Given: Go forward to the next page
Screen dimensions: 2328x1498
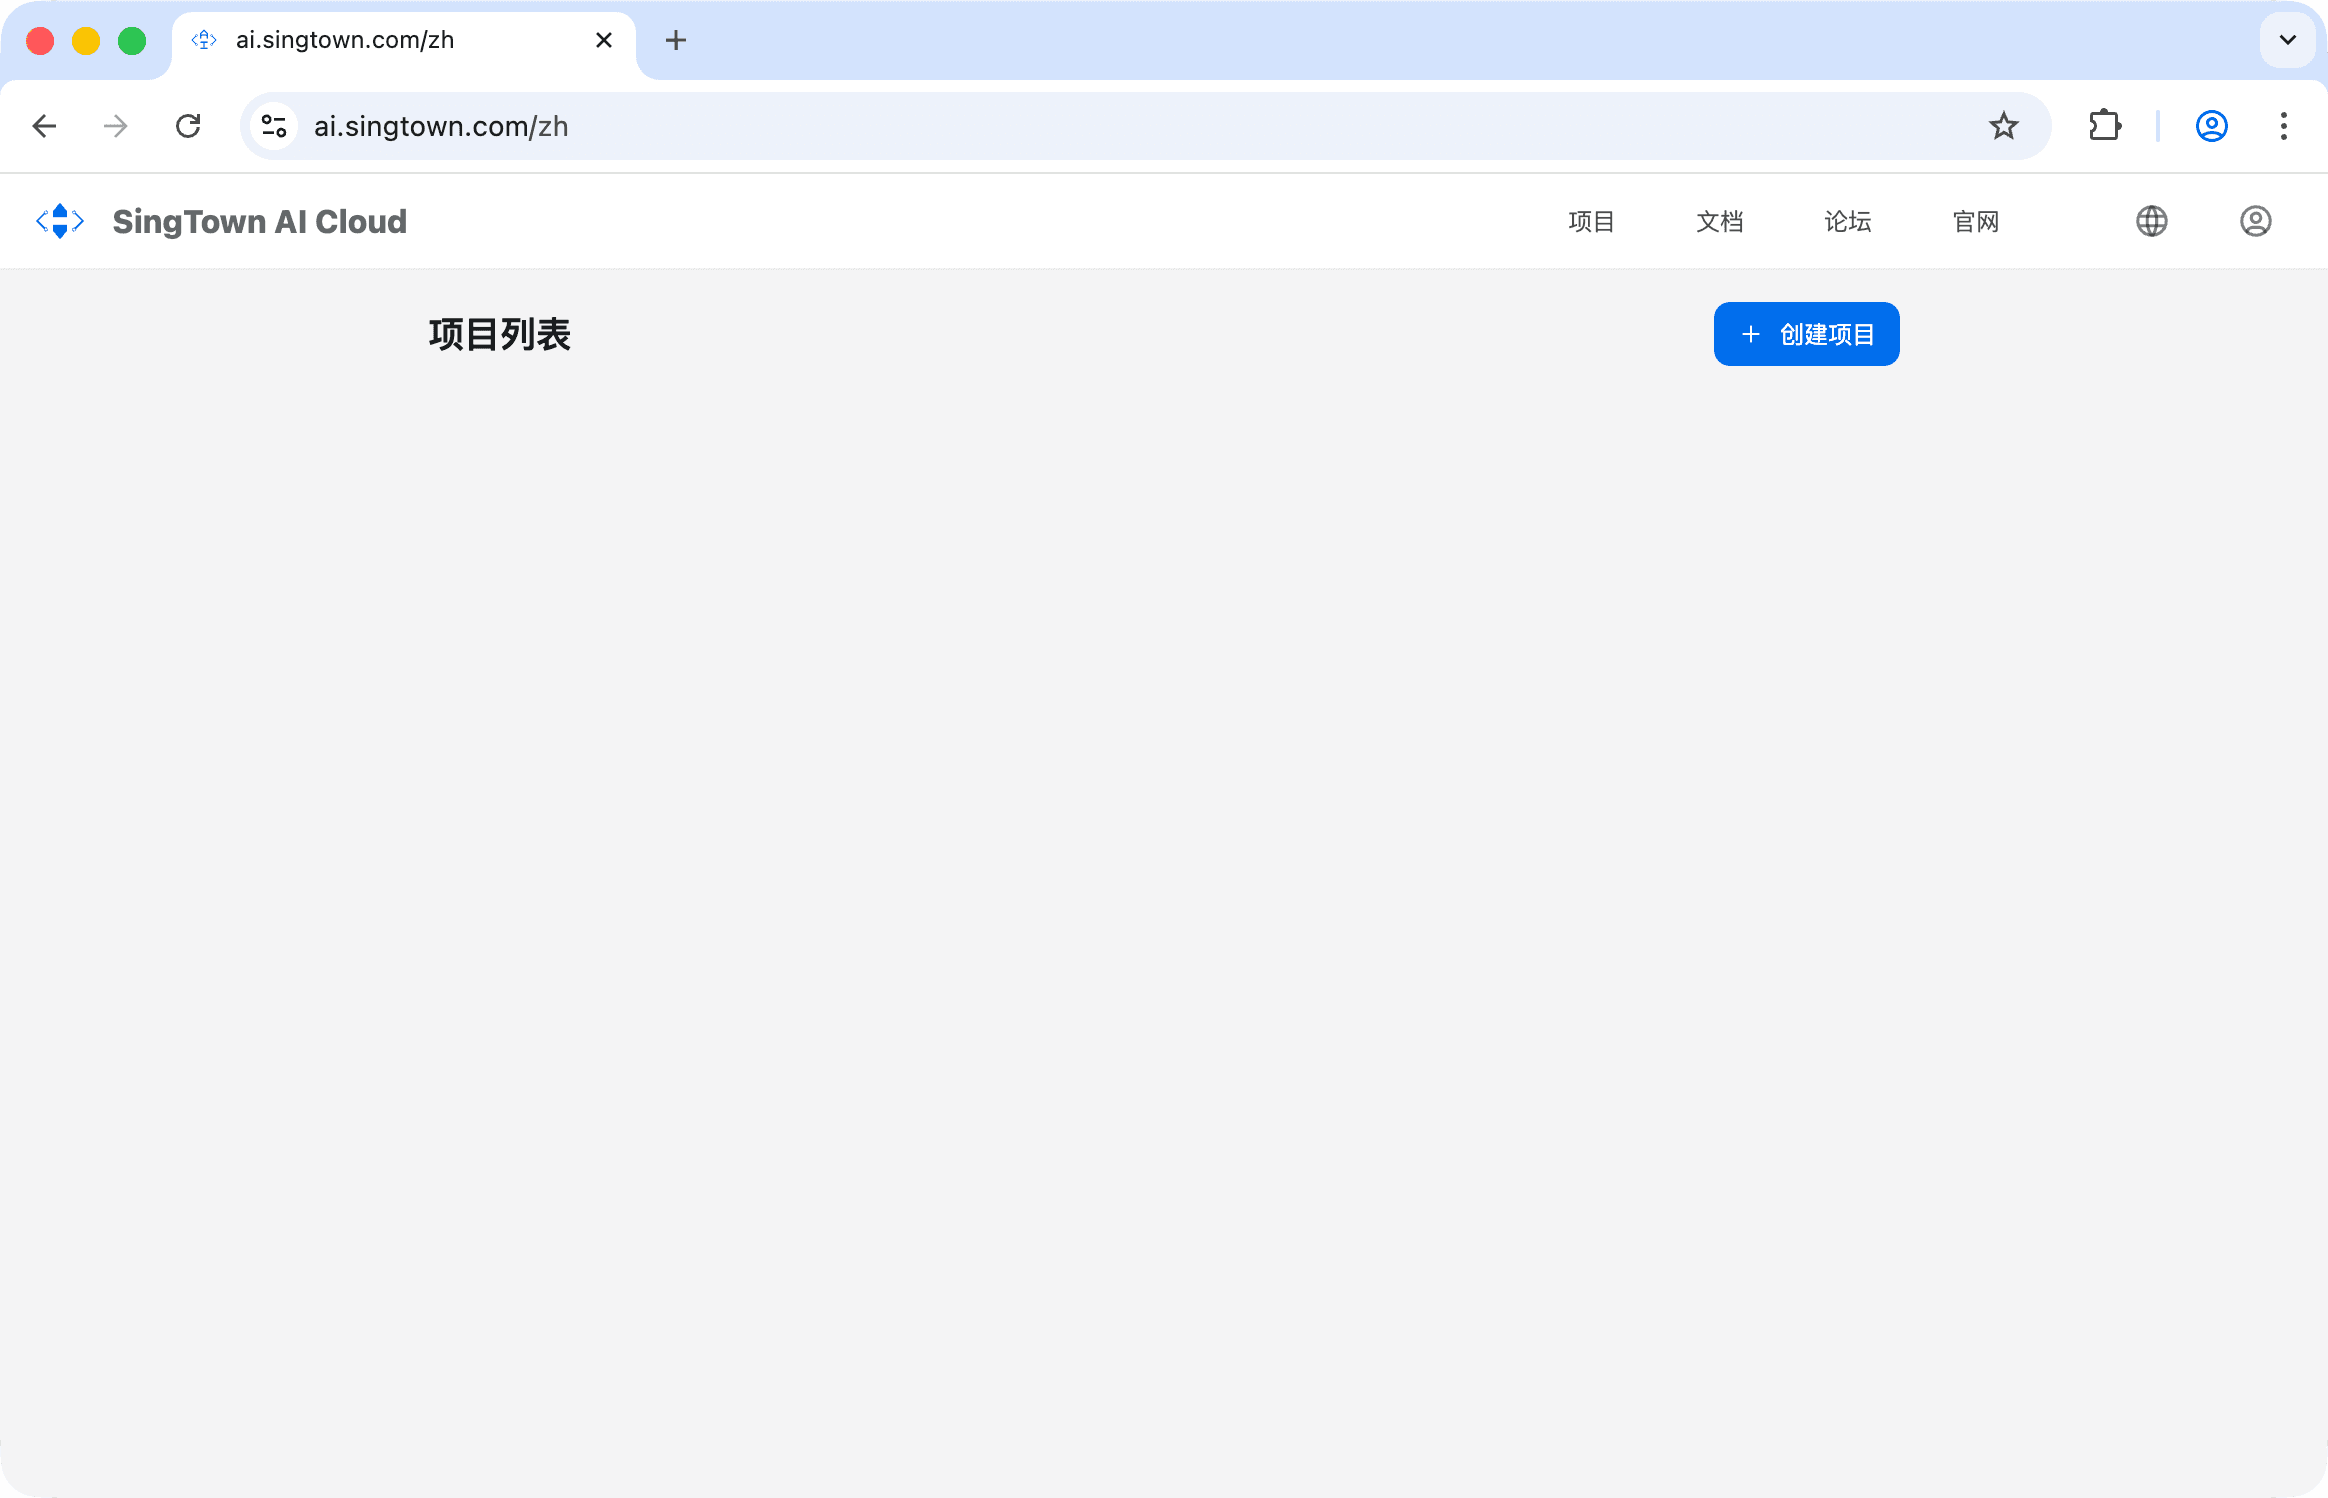Looking at the screenshot, I should pyautogui.click(x=116, y=126).
